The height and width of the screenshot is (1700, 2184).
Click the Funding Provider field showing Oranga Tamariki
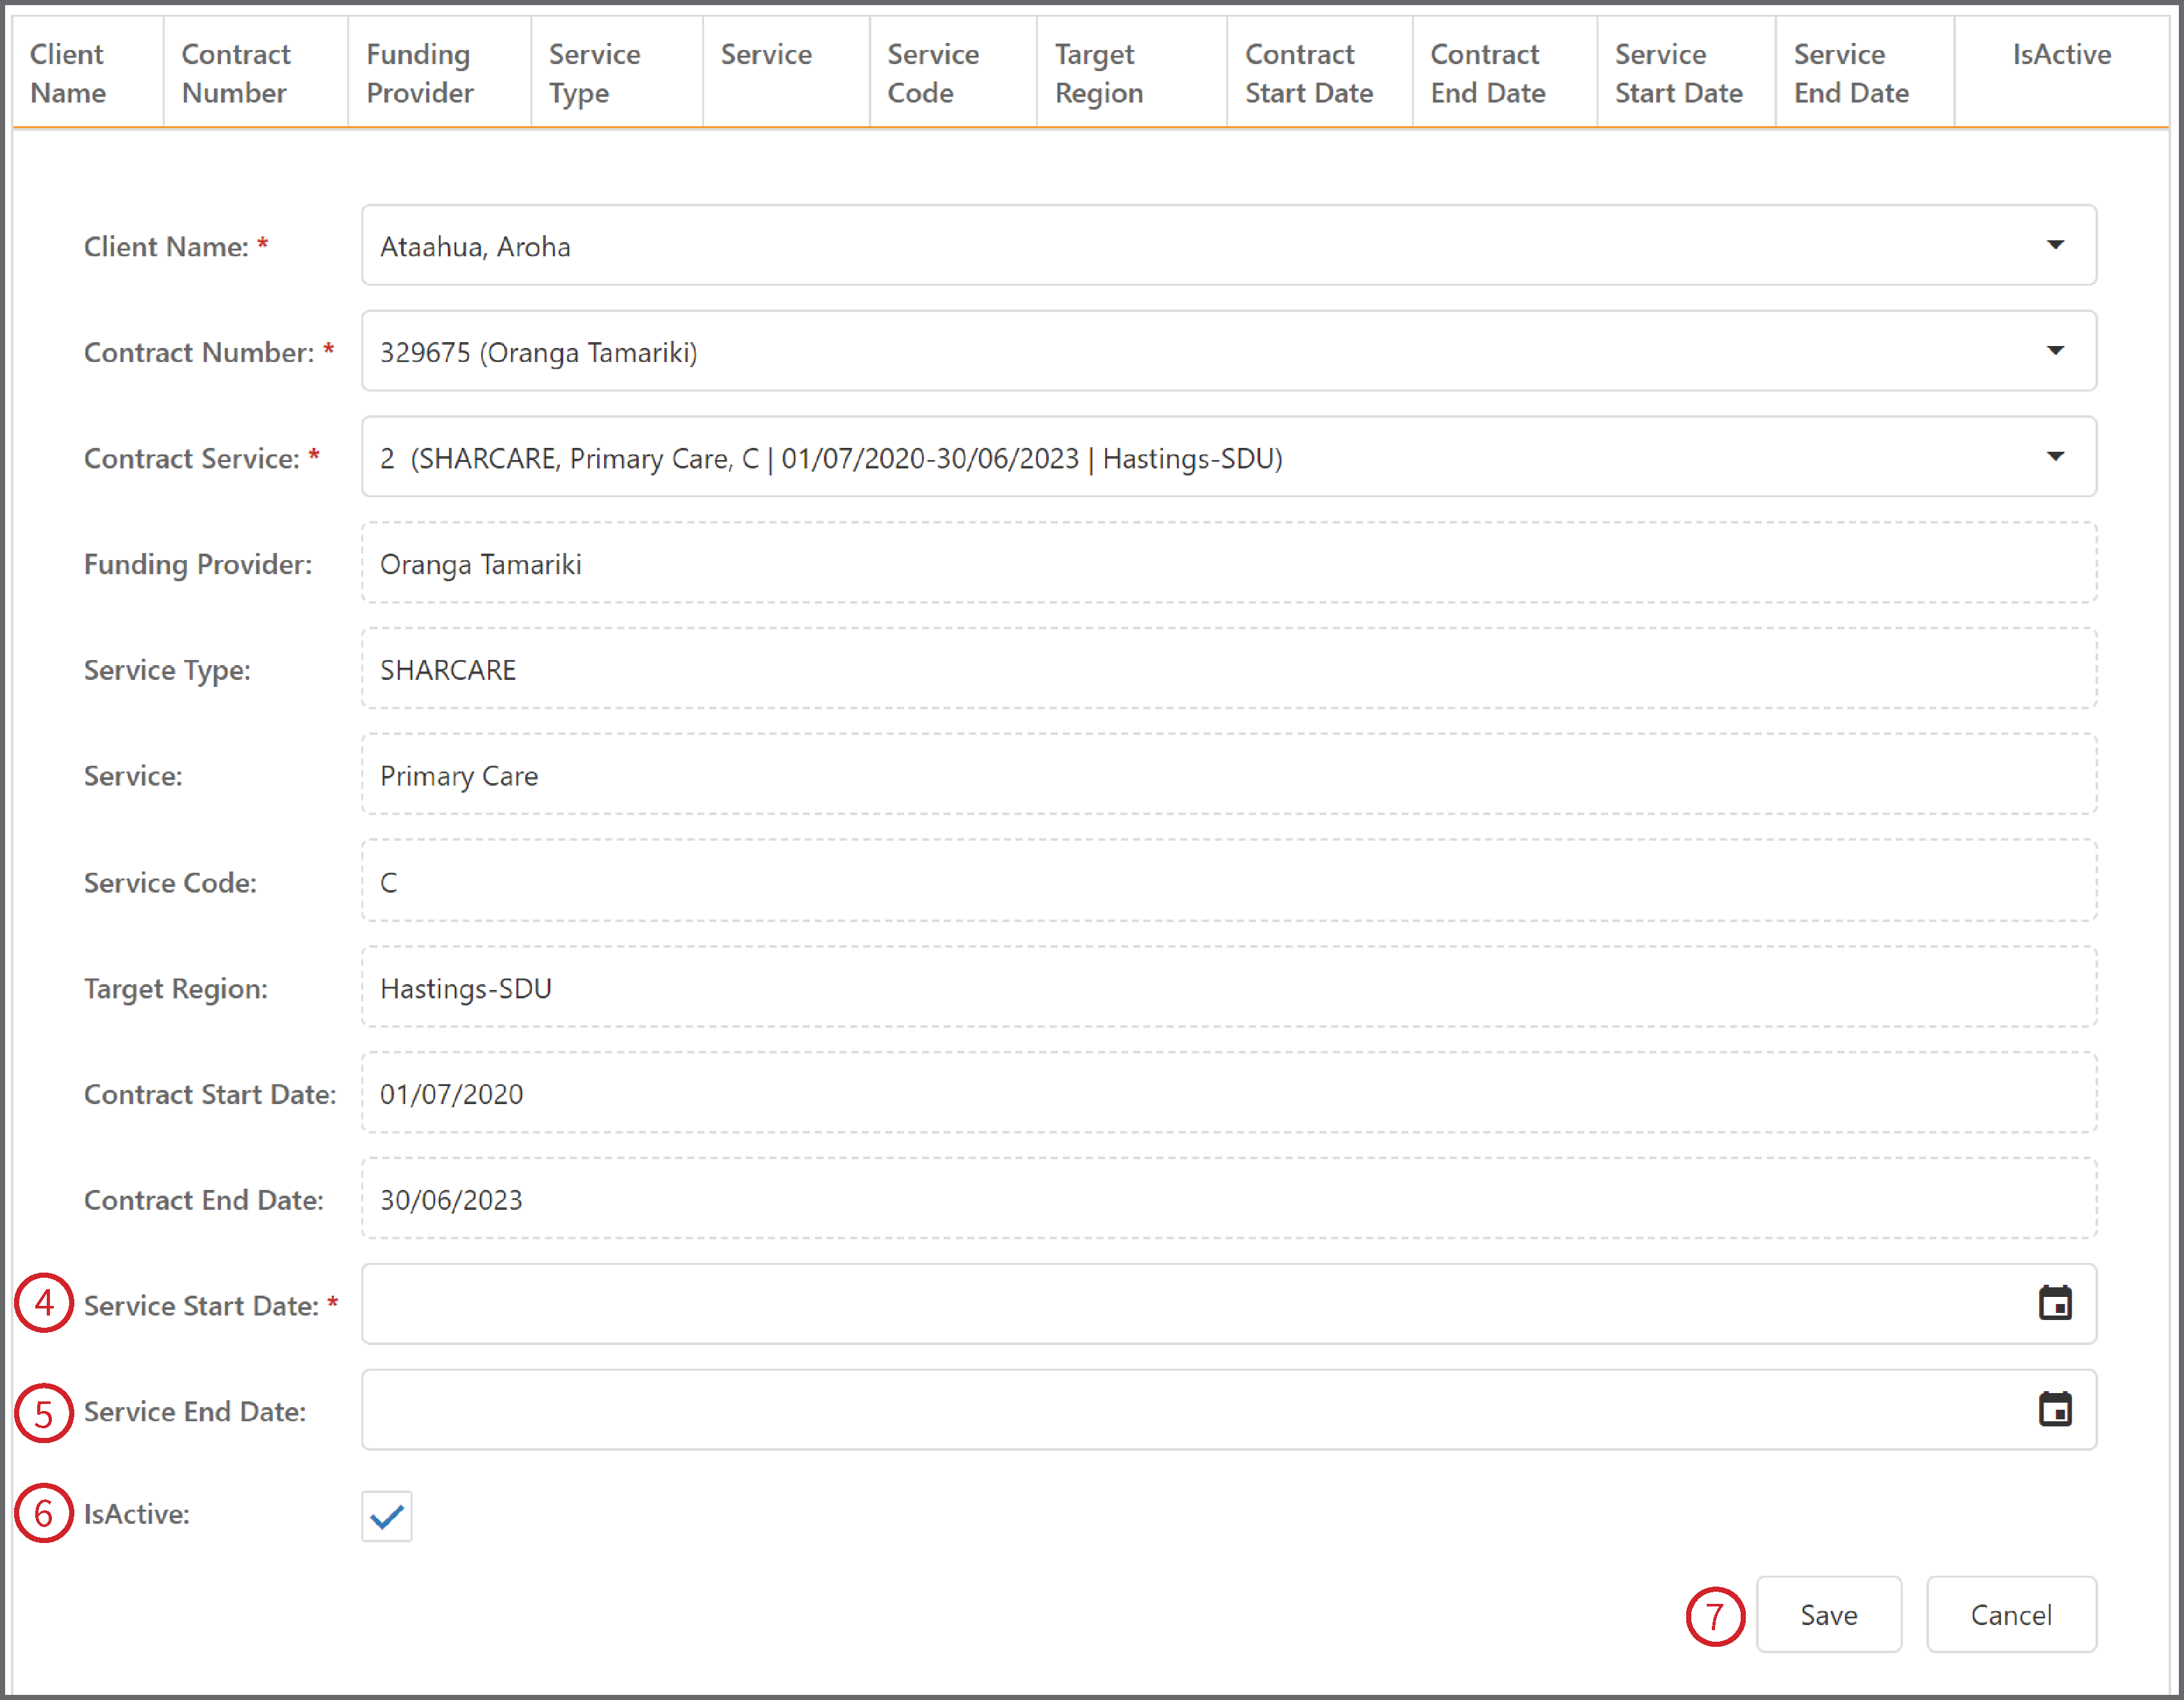click(1229, 563)
